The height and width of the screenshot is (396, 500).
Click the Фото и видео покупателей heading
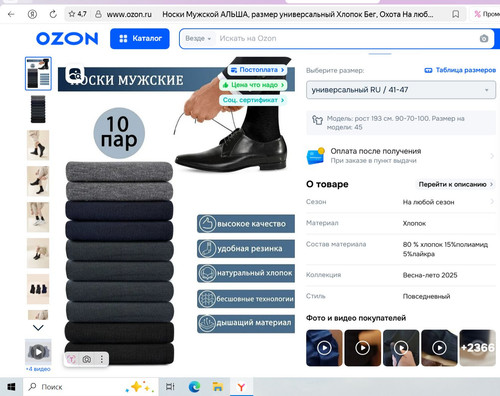click(x=356, y=318)
